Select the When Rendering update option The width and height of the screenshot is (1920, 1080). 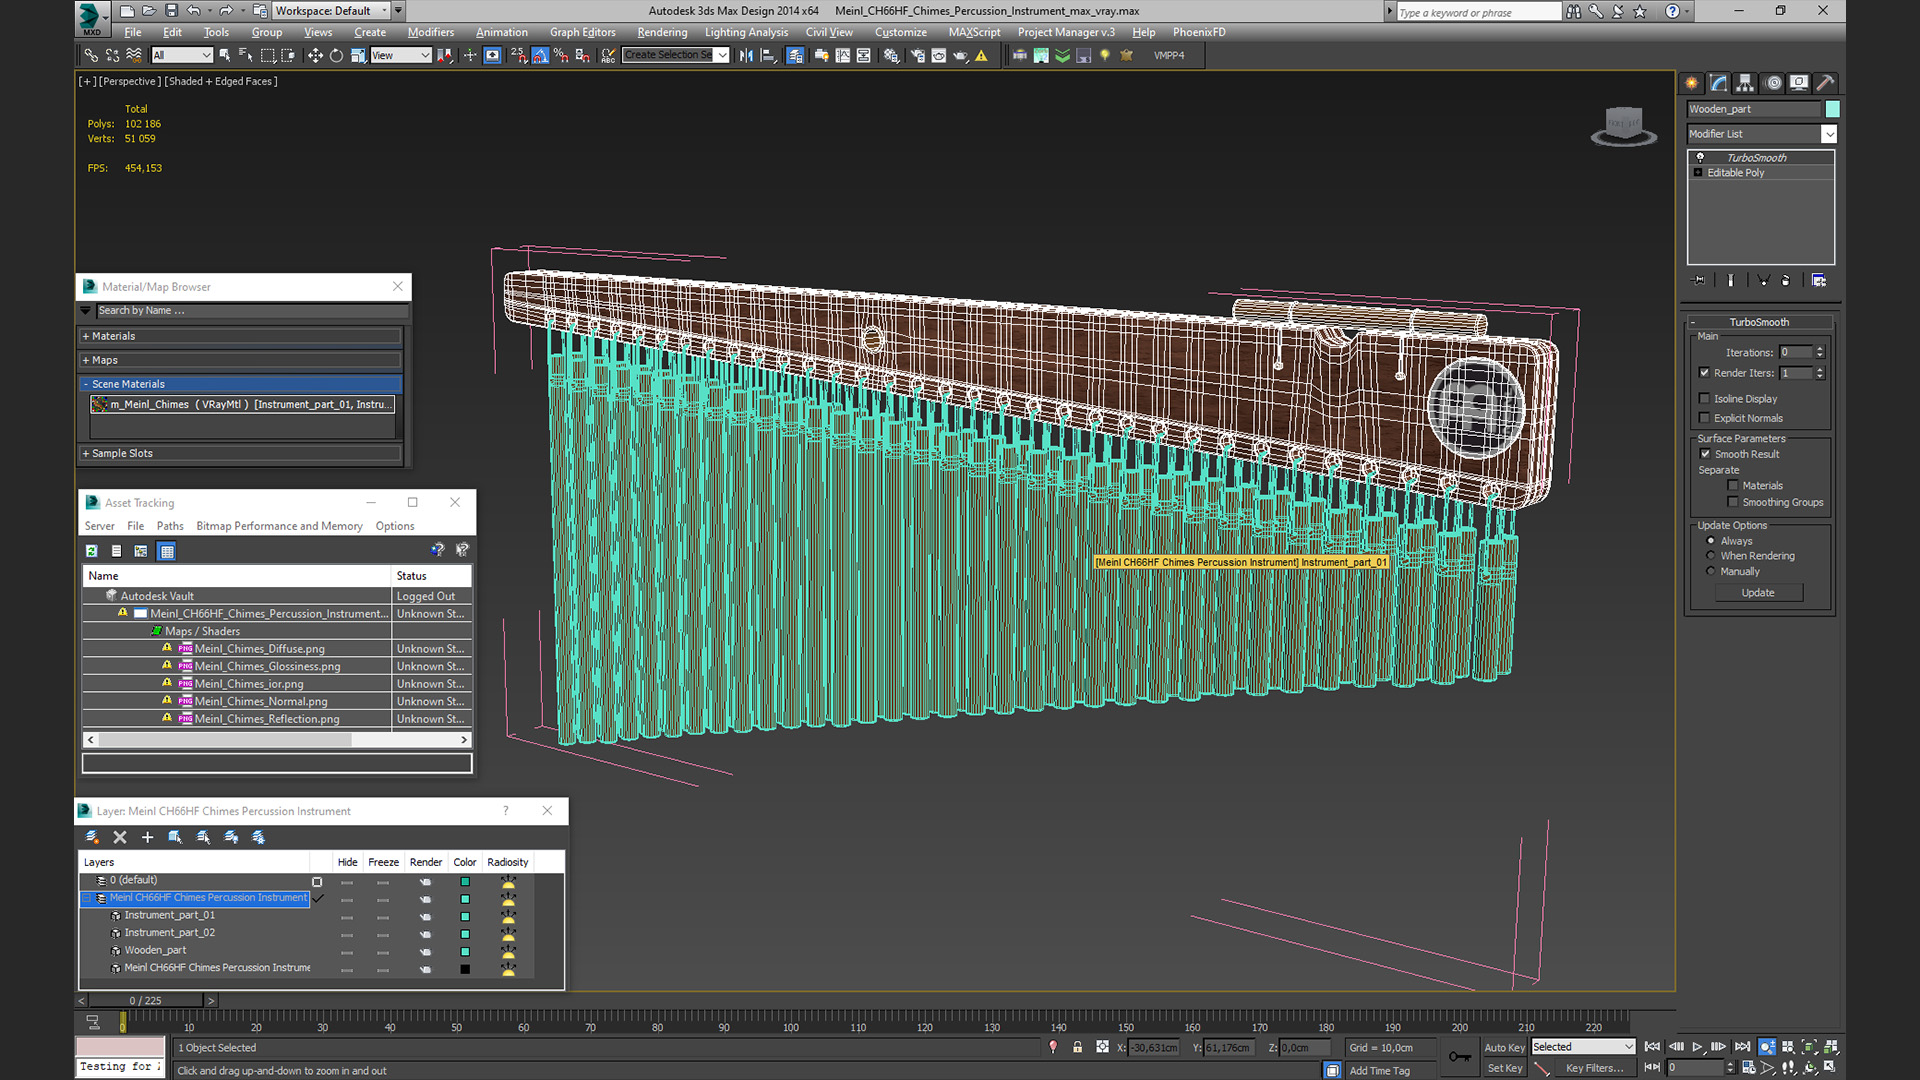point(1711,556)
